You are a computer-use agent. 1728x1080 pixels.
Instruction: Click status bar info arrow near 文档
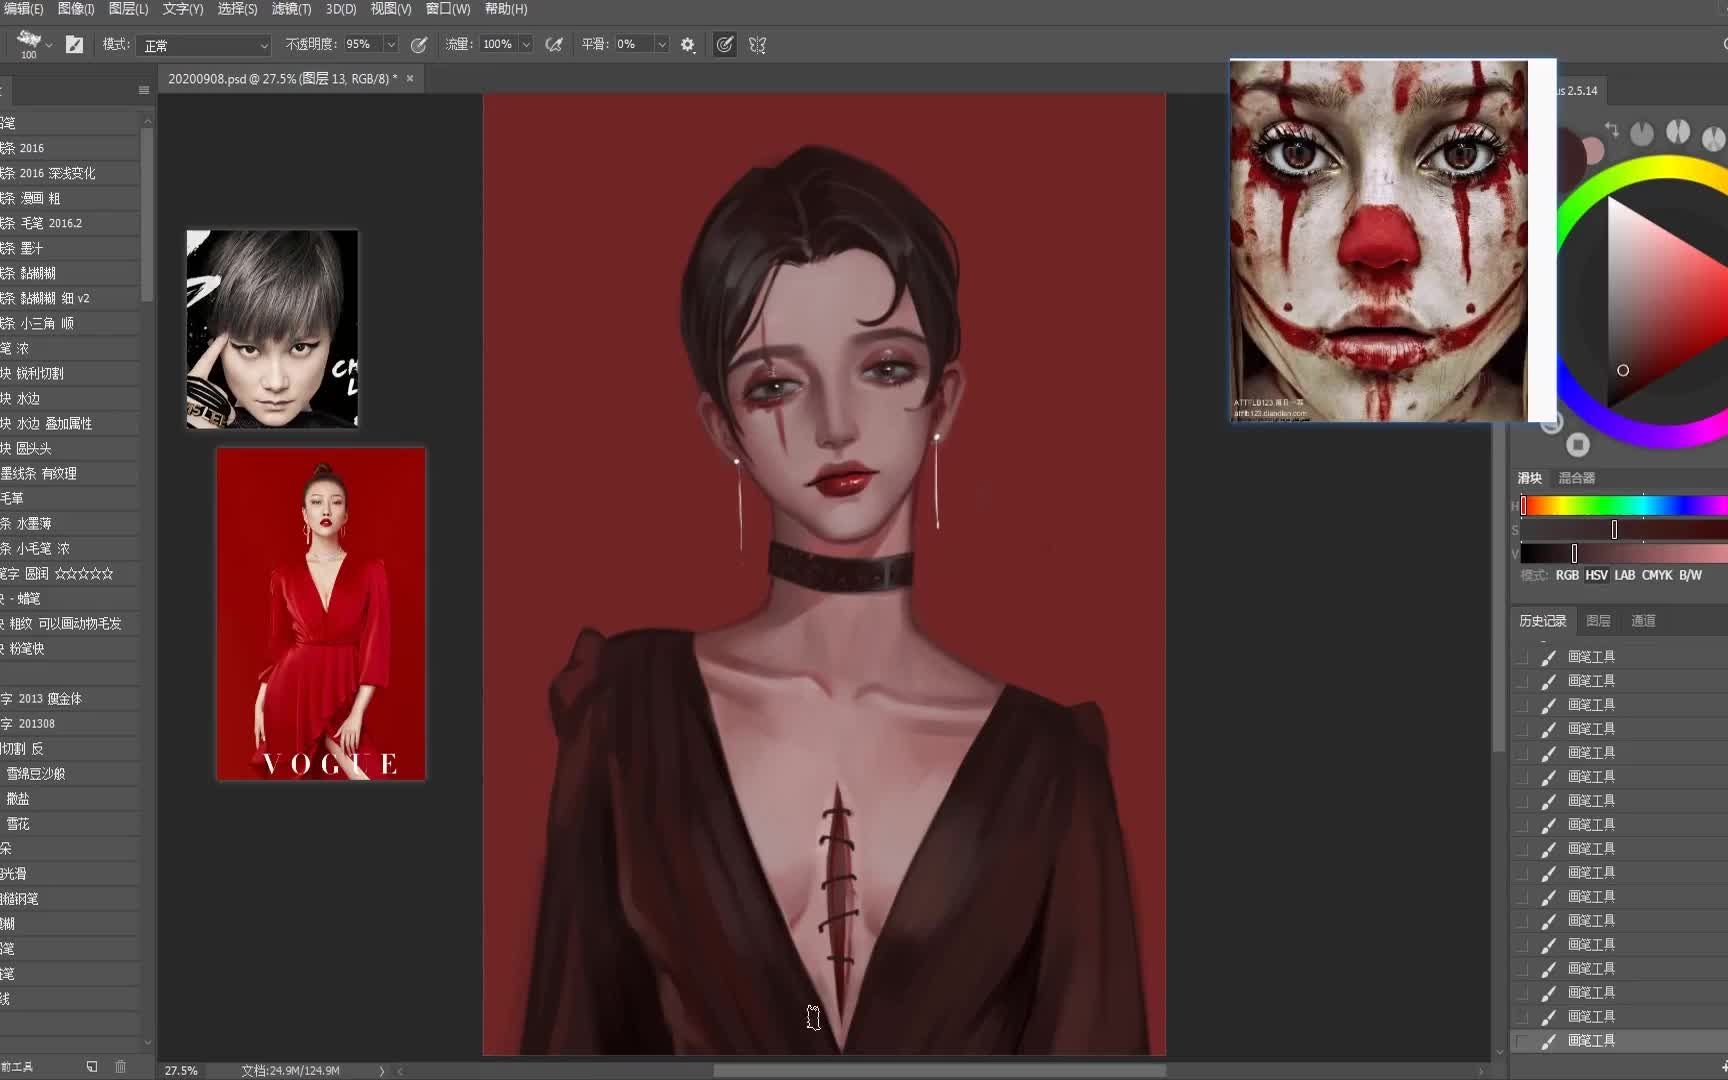point(381,1070)
